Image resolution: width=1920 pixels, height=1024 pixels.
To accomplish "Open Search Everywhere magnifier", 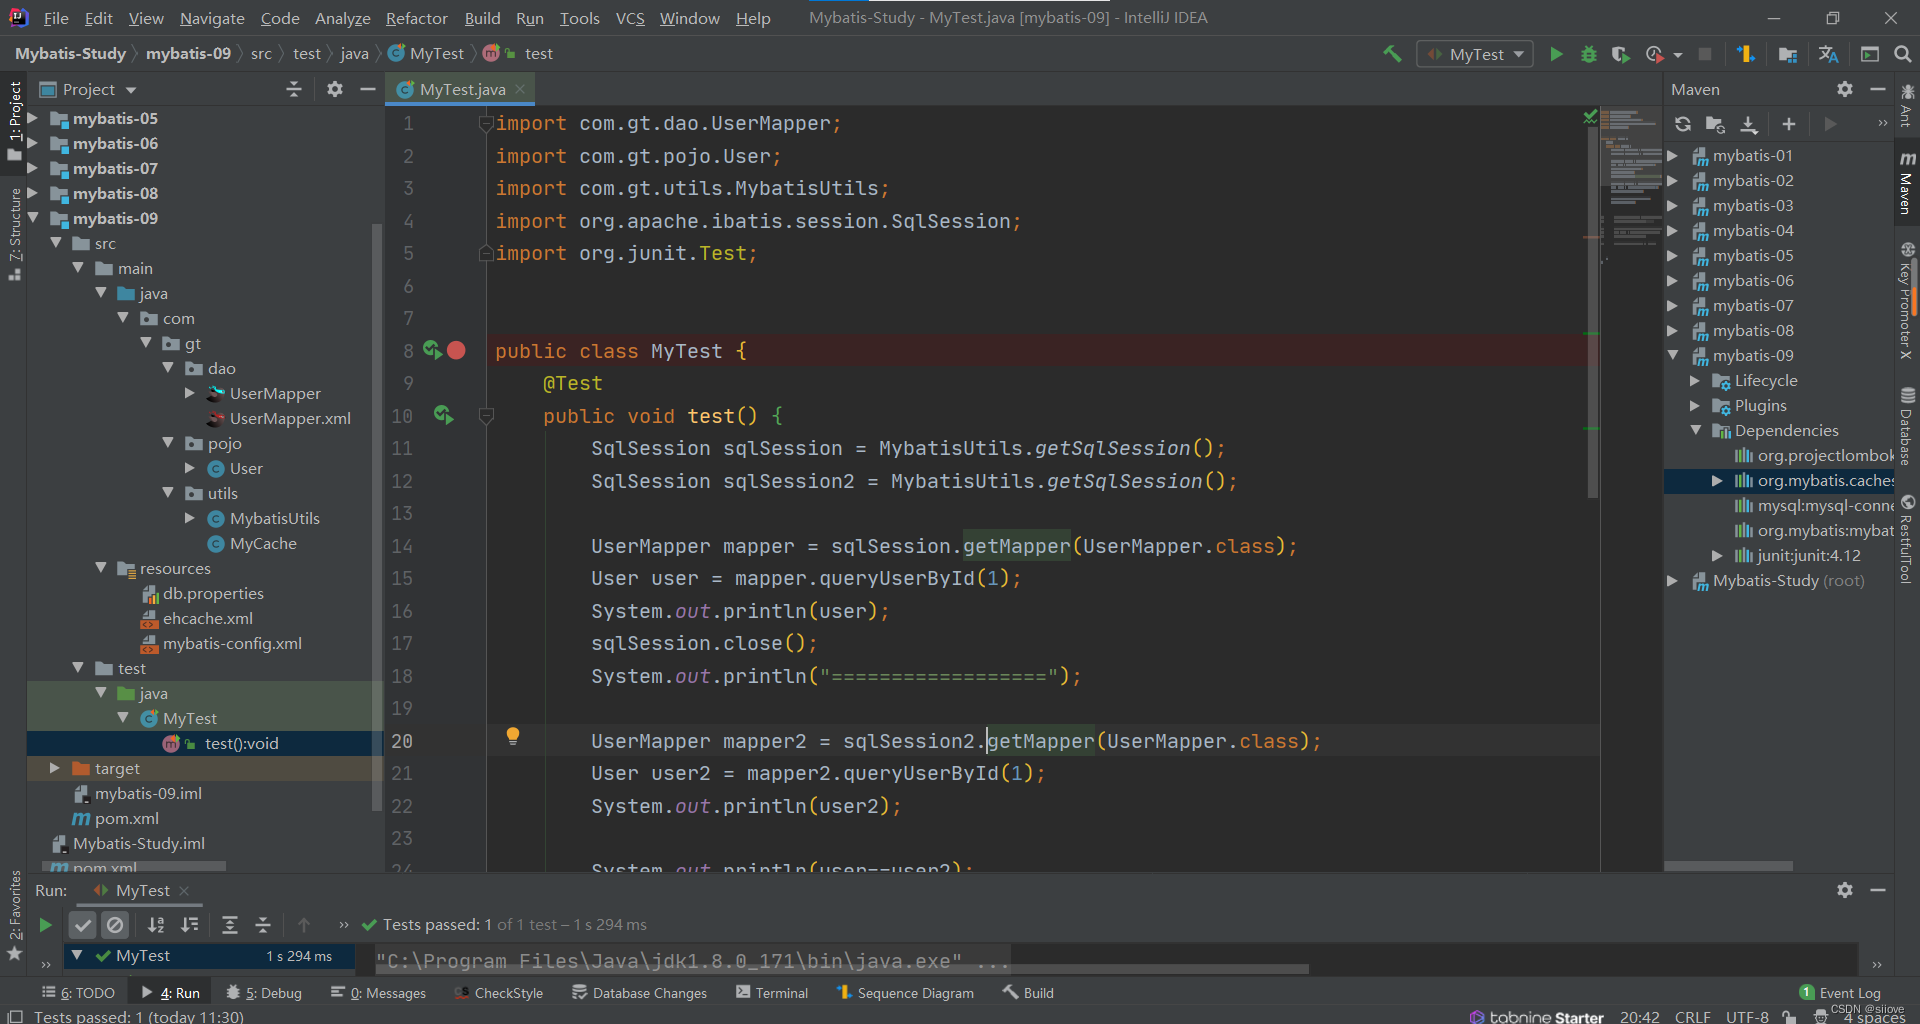I will tap(1902, 54).
